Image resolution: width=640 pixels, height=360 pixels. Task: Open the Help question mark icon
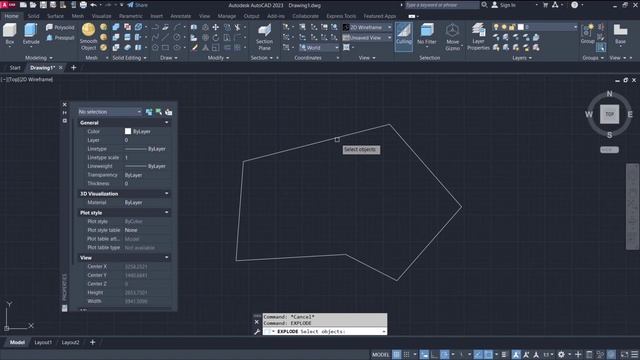575,5
